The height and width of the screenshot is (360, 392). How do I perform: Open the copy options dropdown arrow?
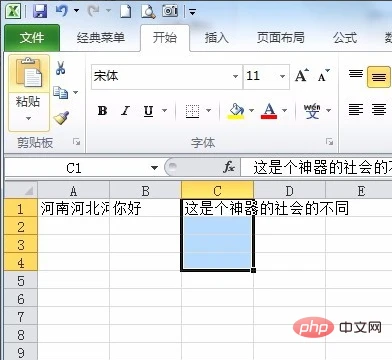click(x=76, y=92)
